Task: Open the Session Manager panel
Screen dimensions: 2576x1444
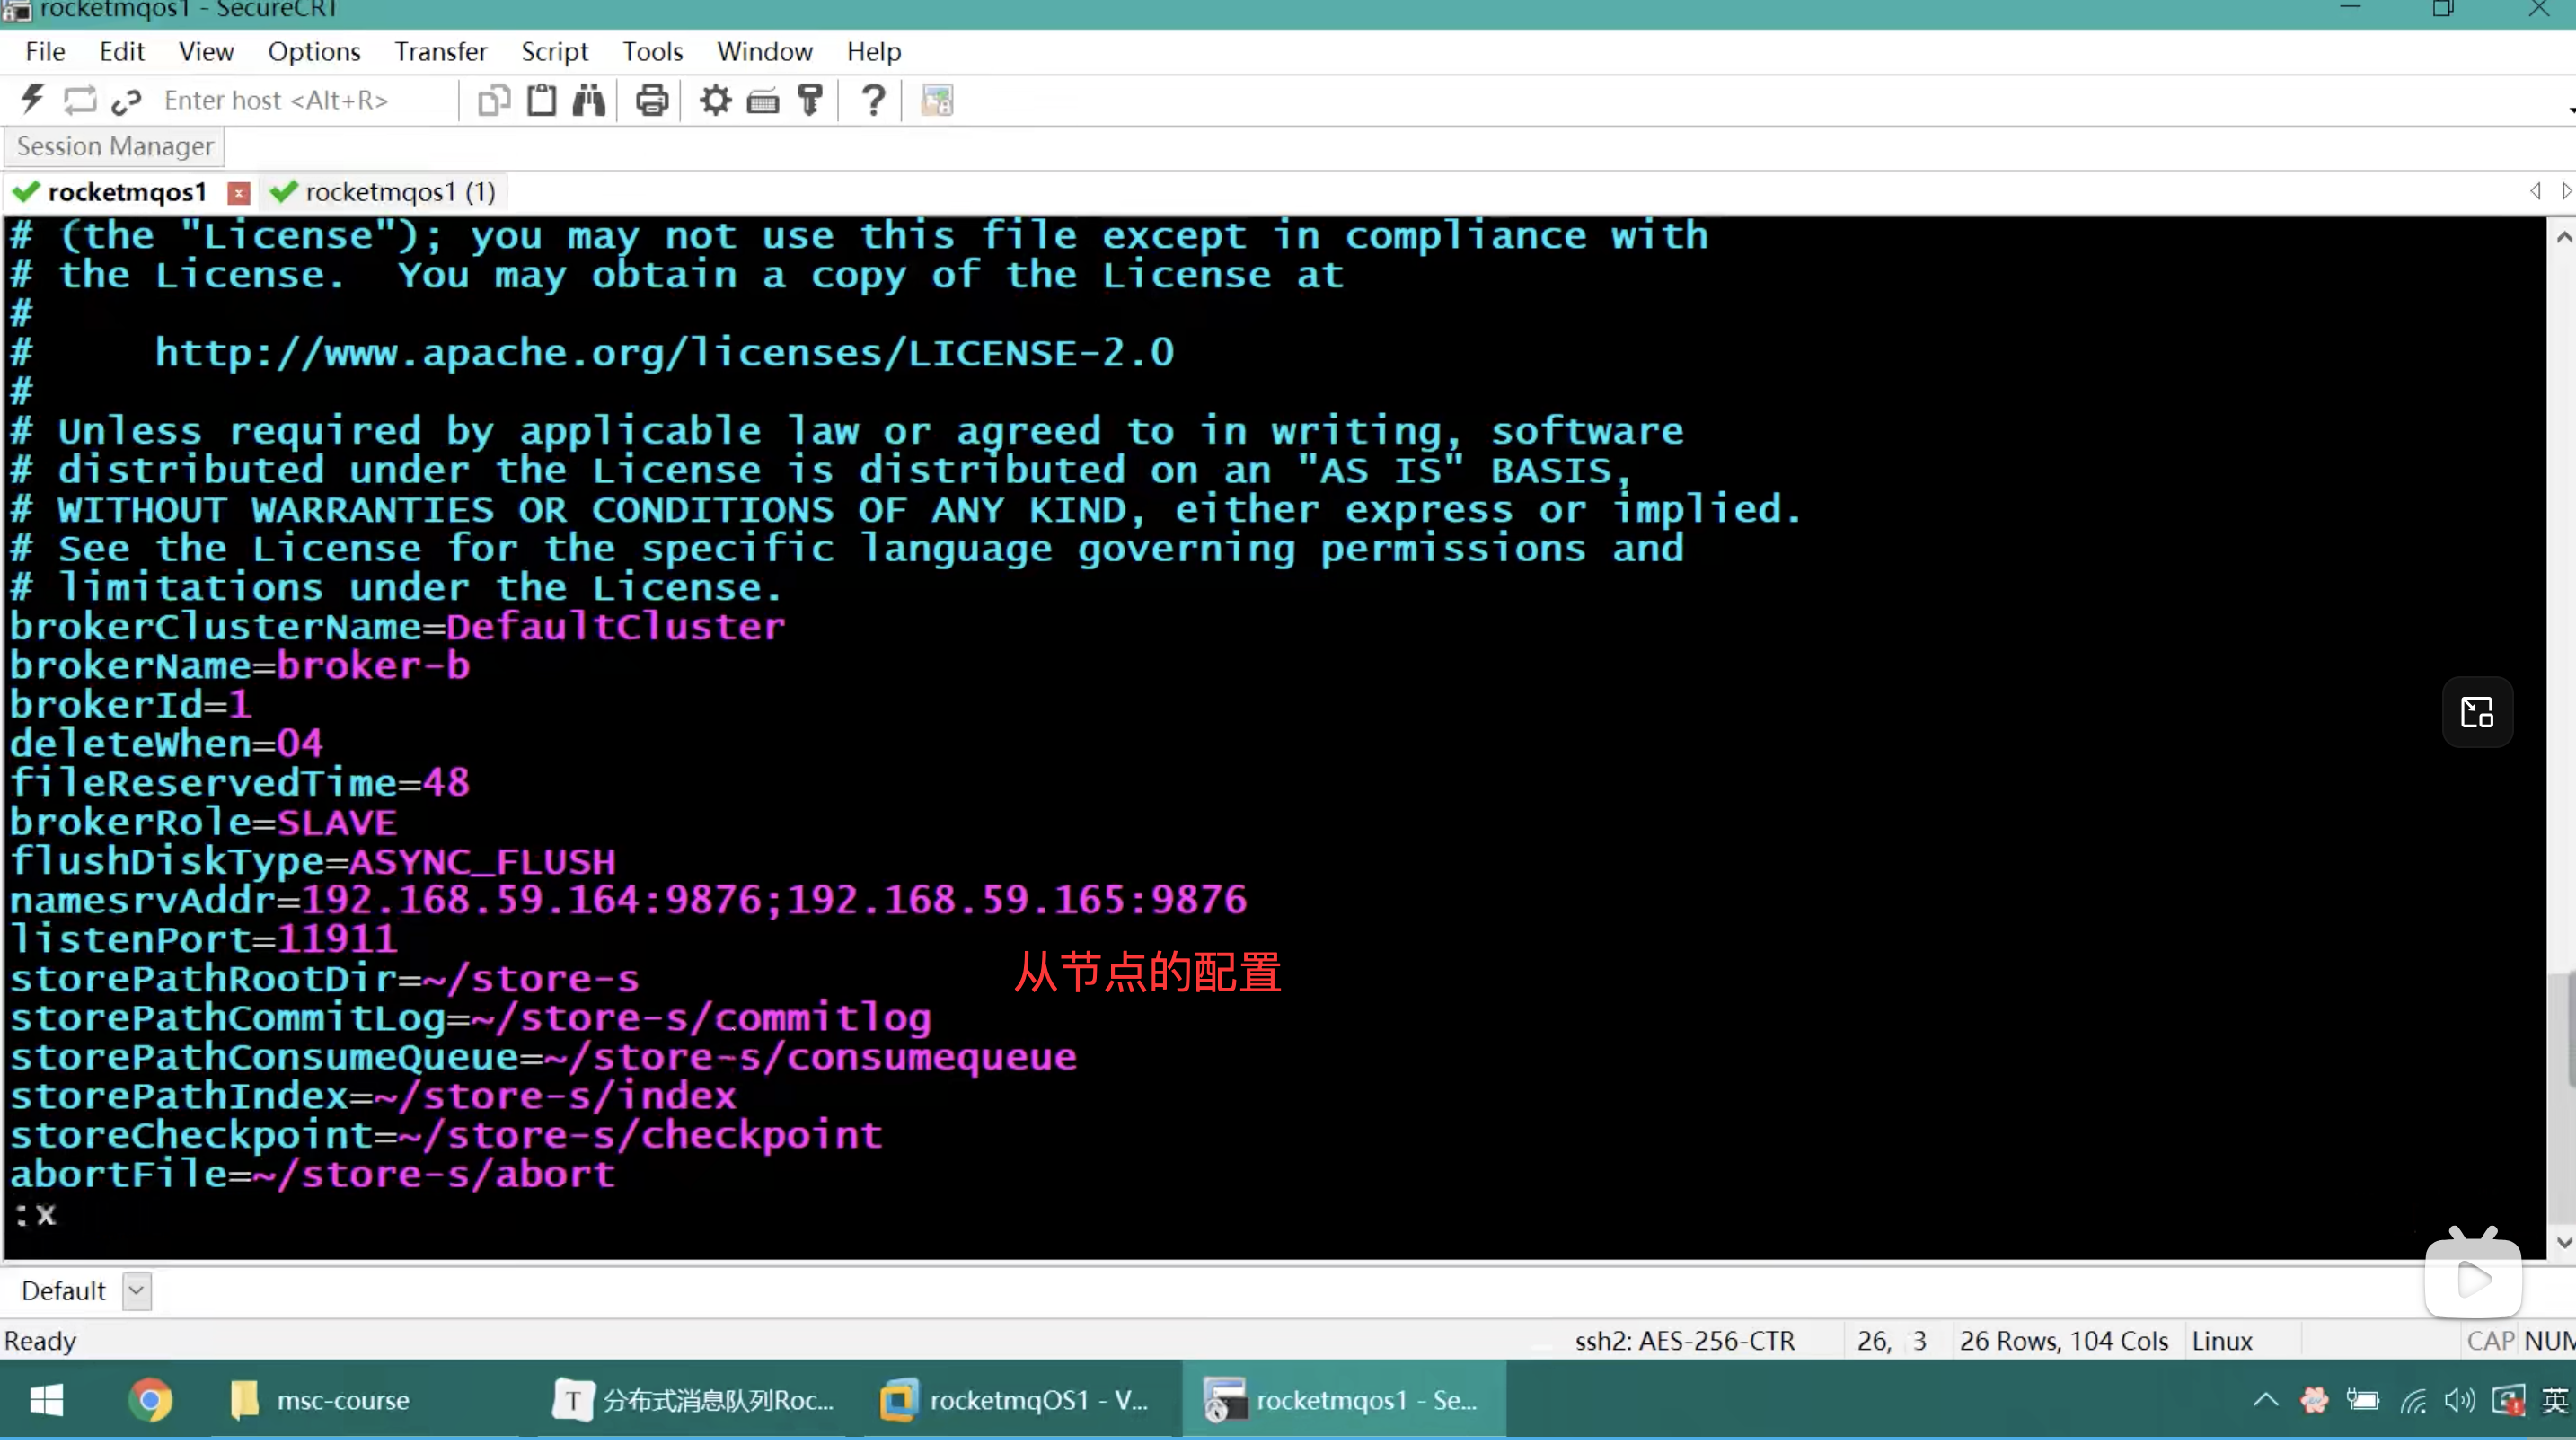Action: (x=115, y=147)
